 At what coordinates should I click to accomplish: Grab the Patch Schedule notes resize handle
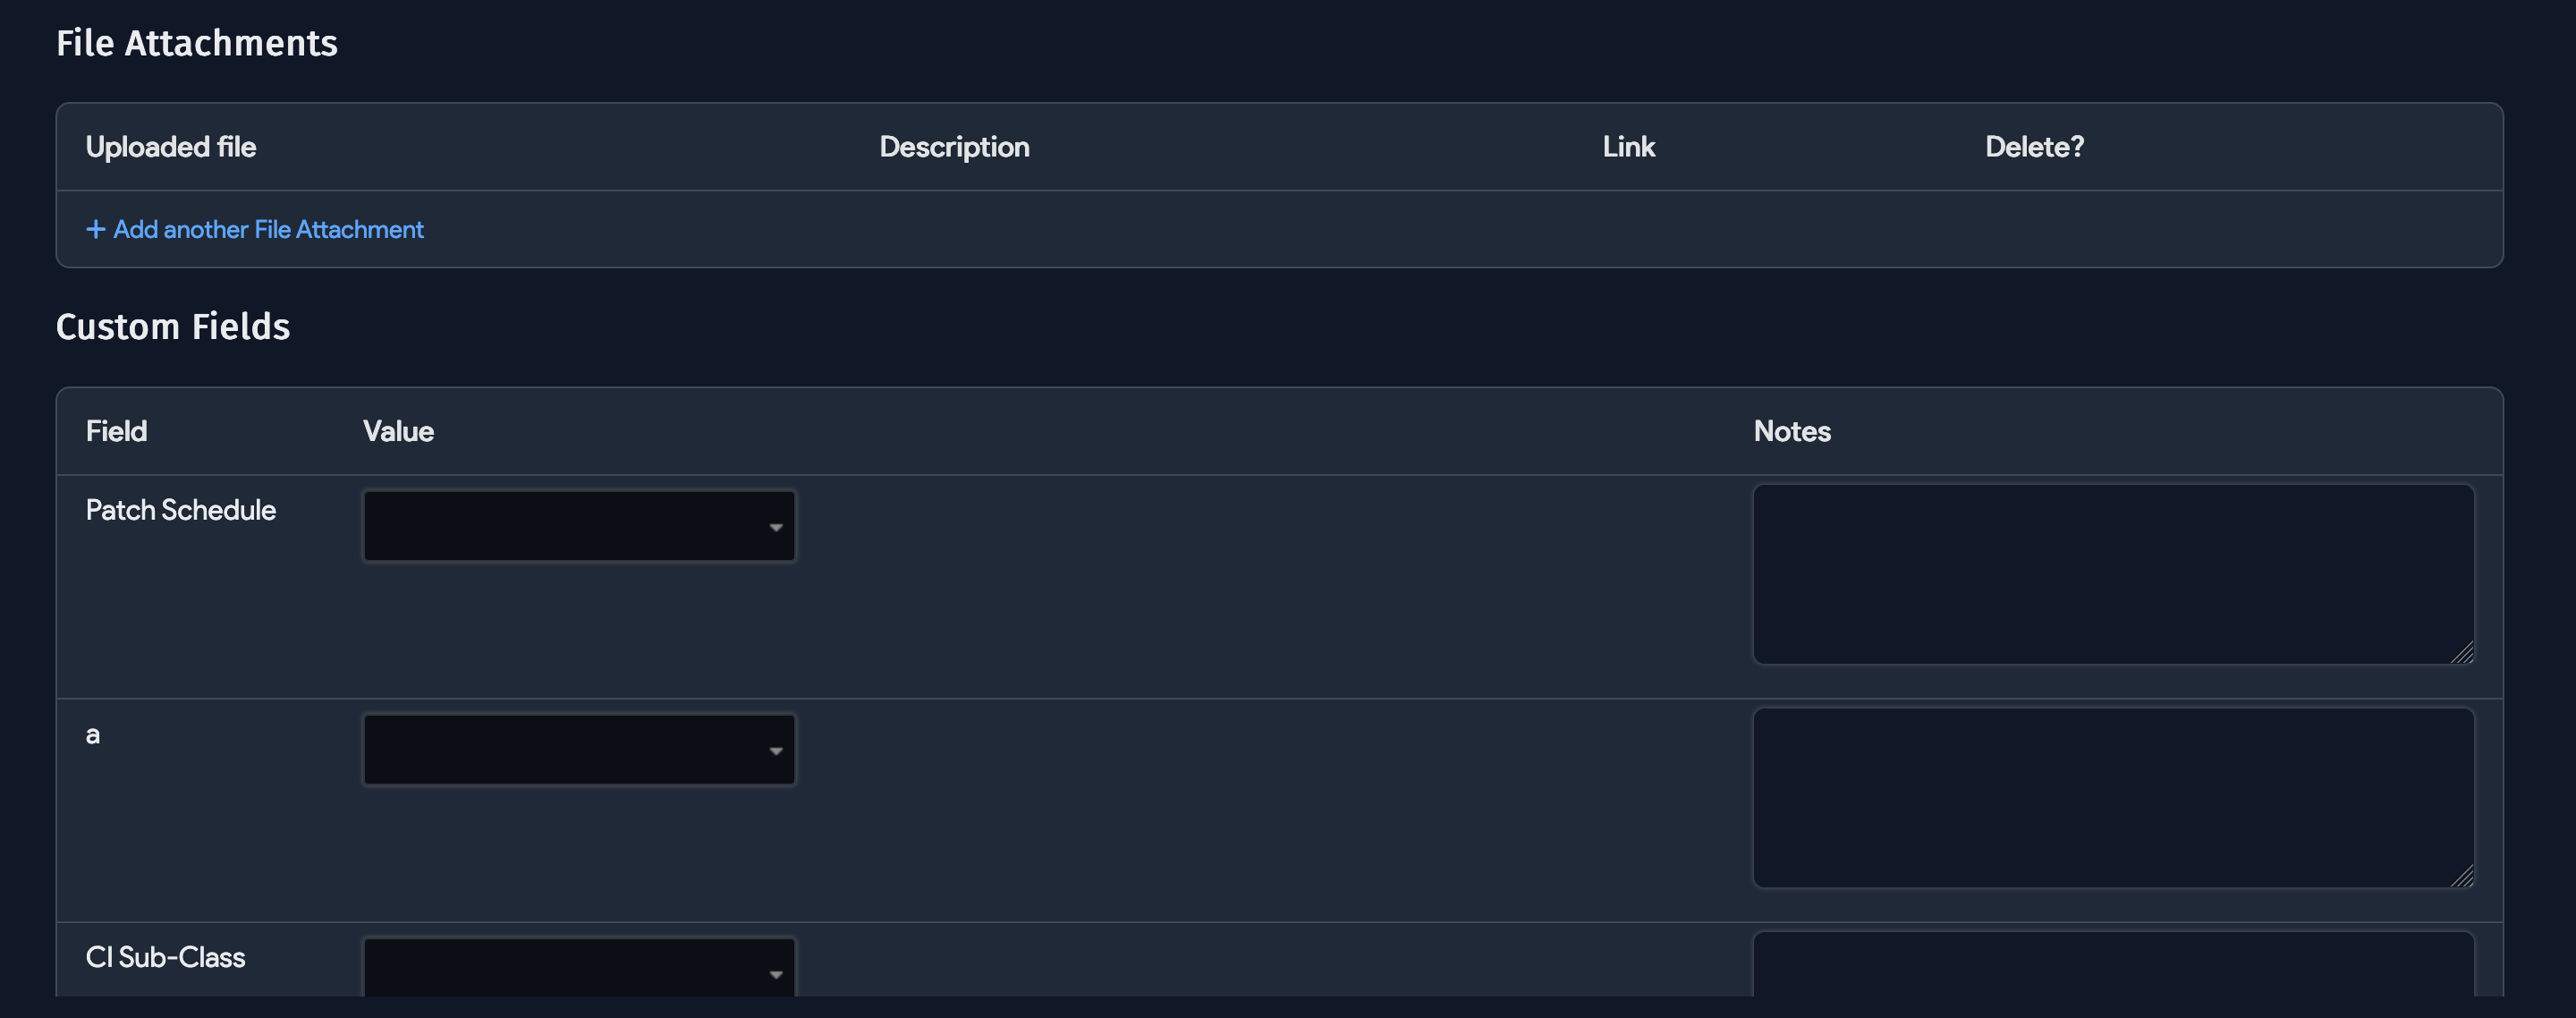[2463, 653]
